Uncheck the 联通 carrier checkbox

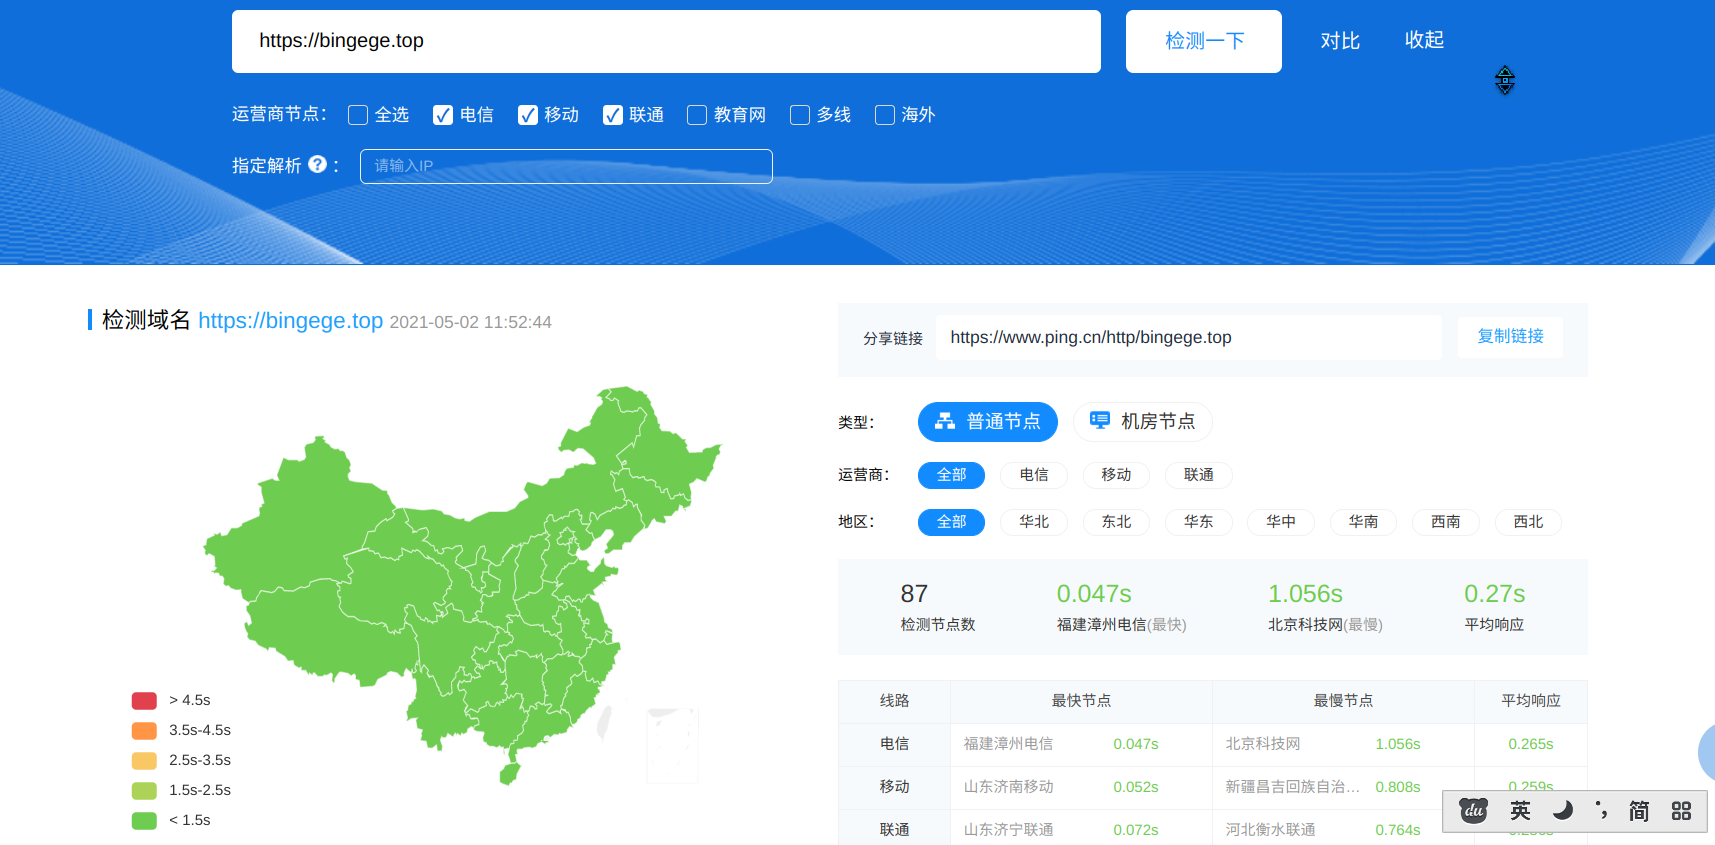613,115
